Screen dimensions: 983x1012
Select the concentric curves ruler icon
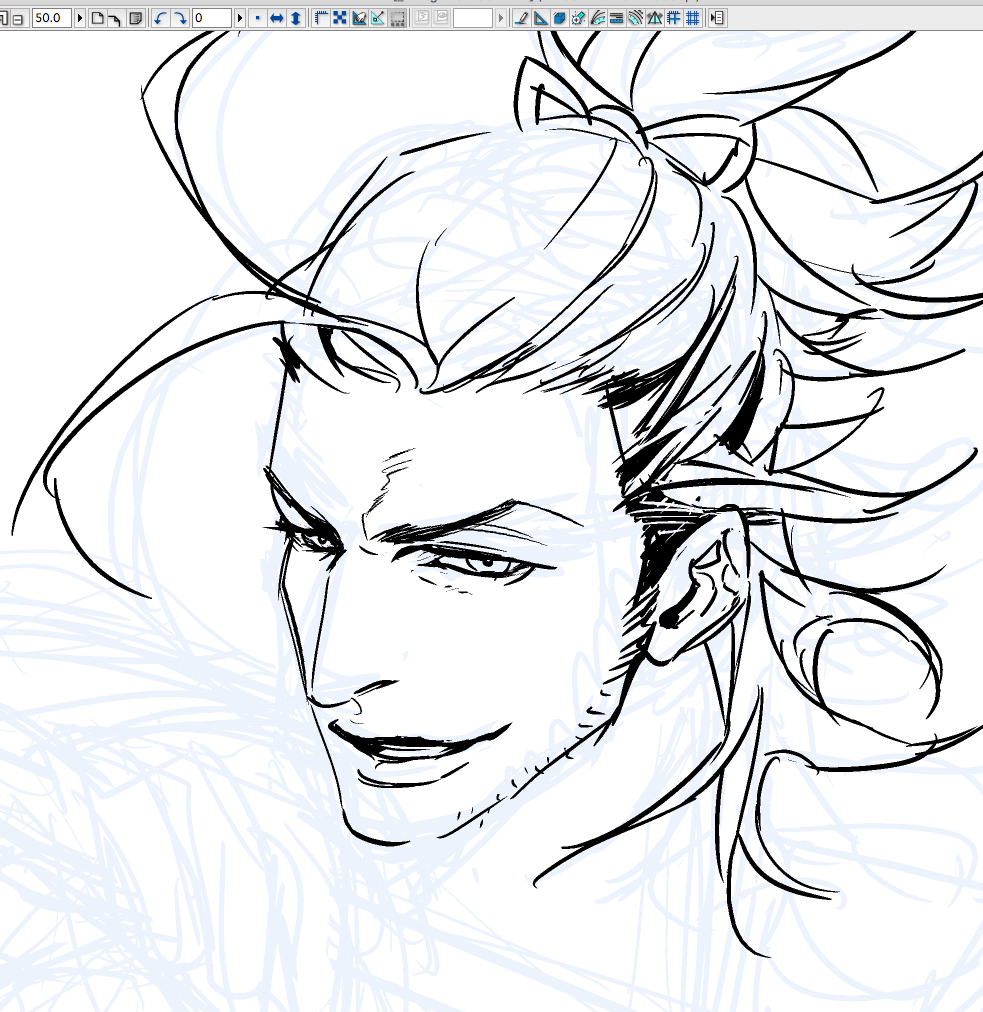(x=636, y=18)
